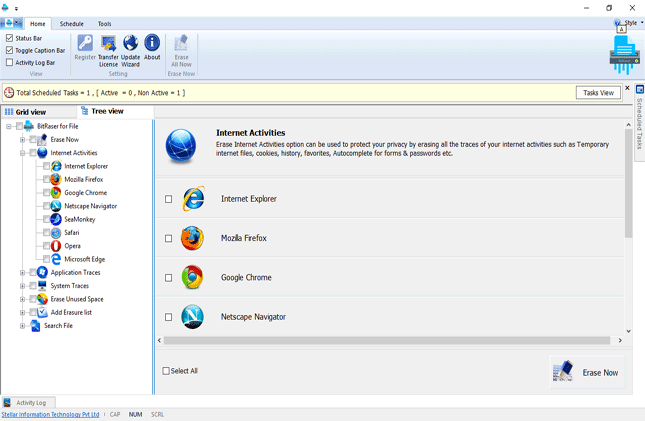The image size is (645, 421).
Task: Click the System Traces monitor icon
Action: coord(42,286)
